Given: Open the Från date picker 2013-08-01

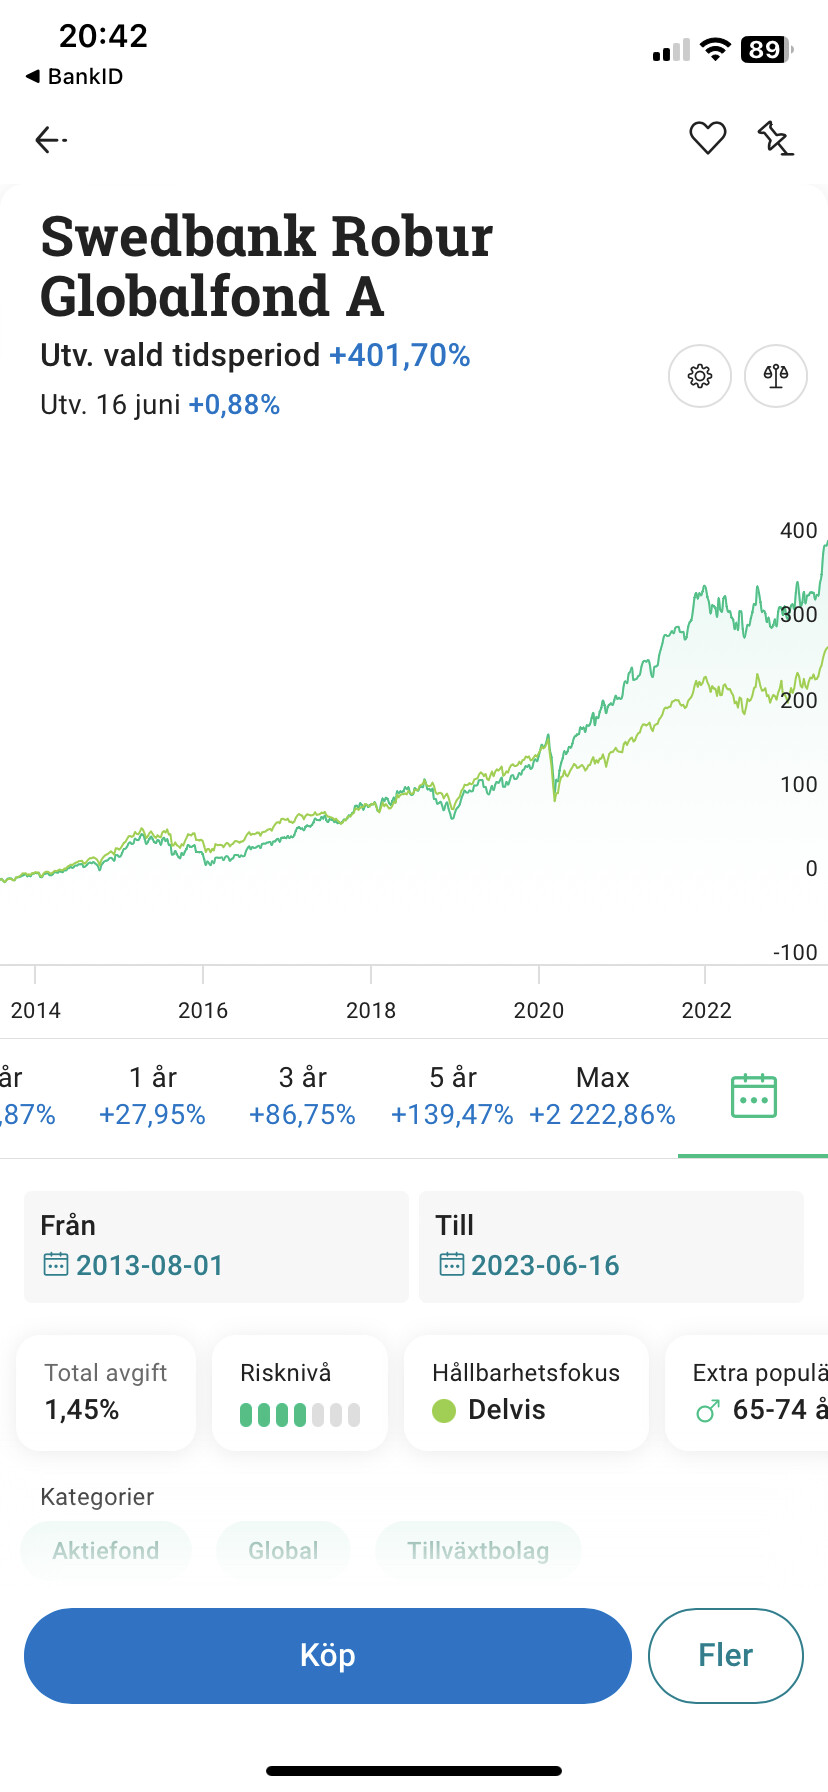Looking at the screenshot, I should click(150, 1265).
